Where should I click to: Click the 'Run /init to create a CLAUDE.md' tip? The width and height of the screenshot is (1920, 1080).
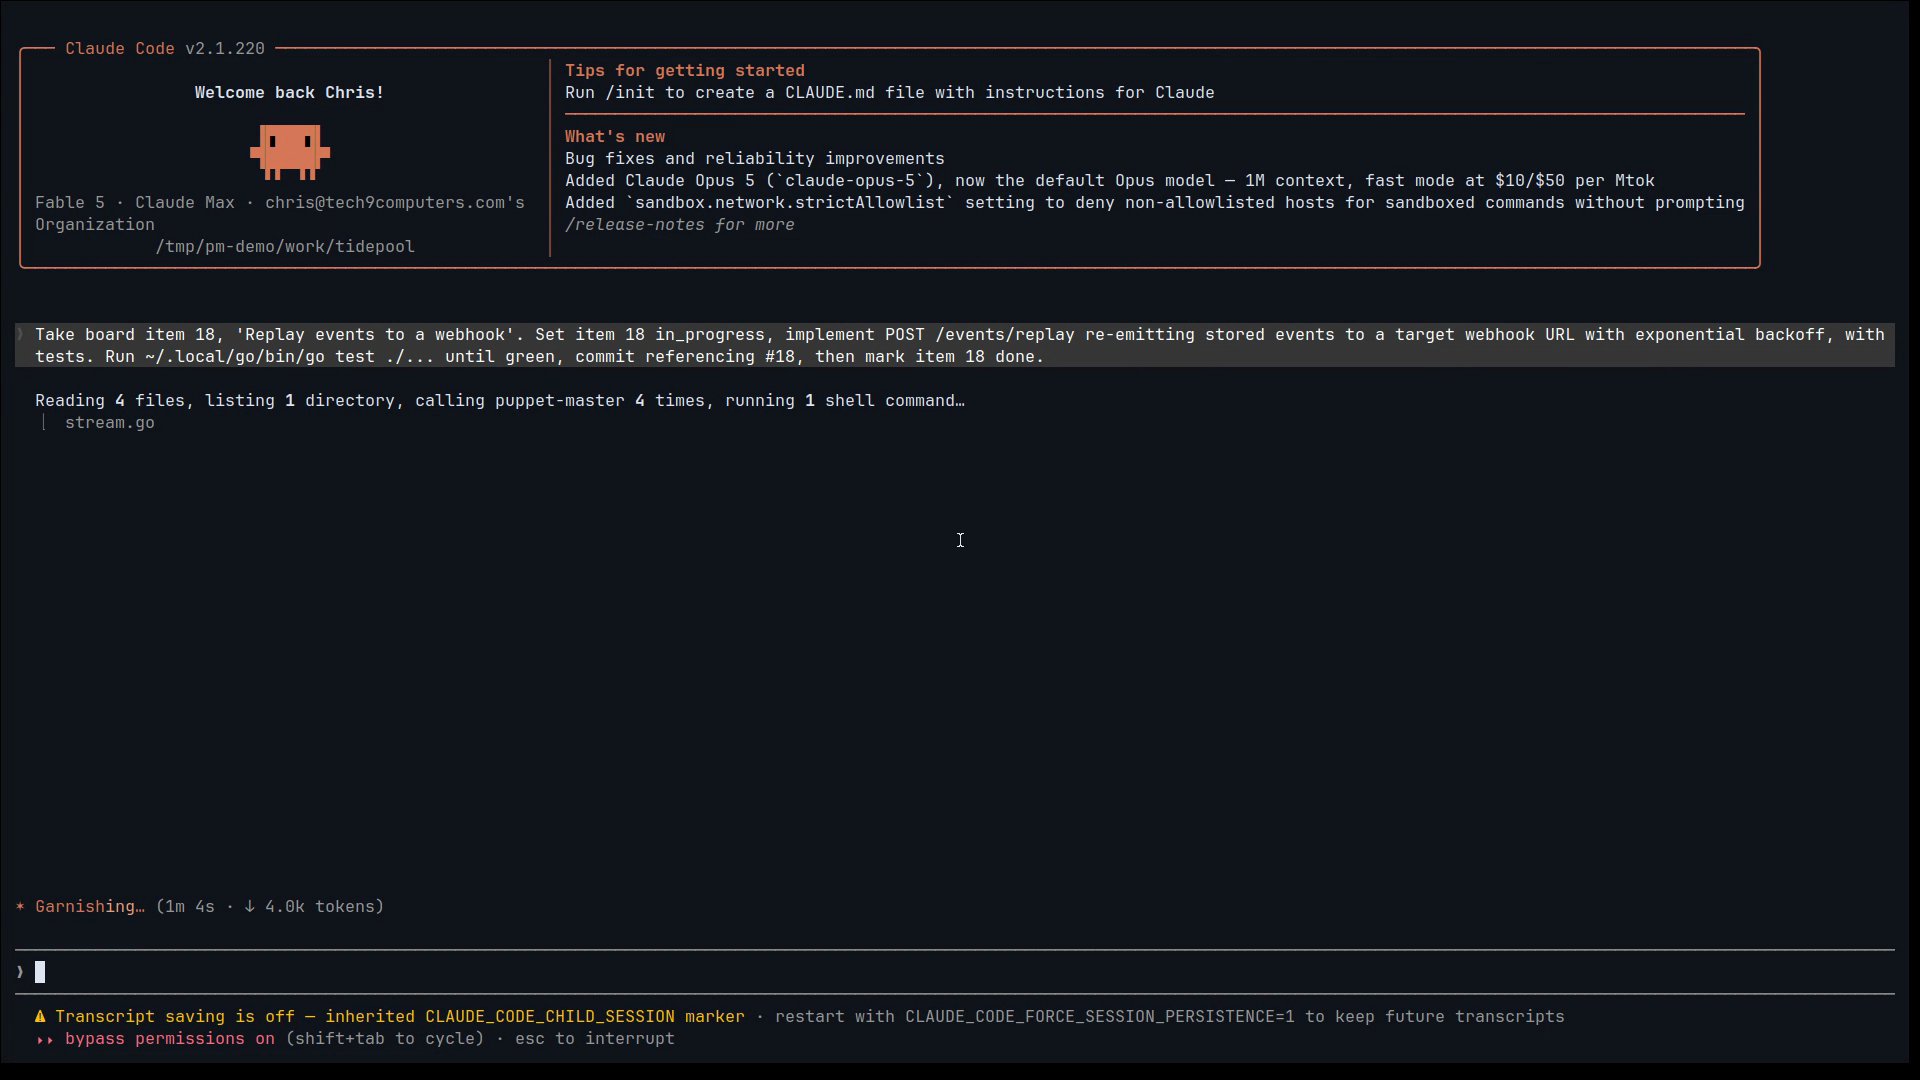click(x=890, y=93)
